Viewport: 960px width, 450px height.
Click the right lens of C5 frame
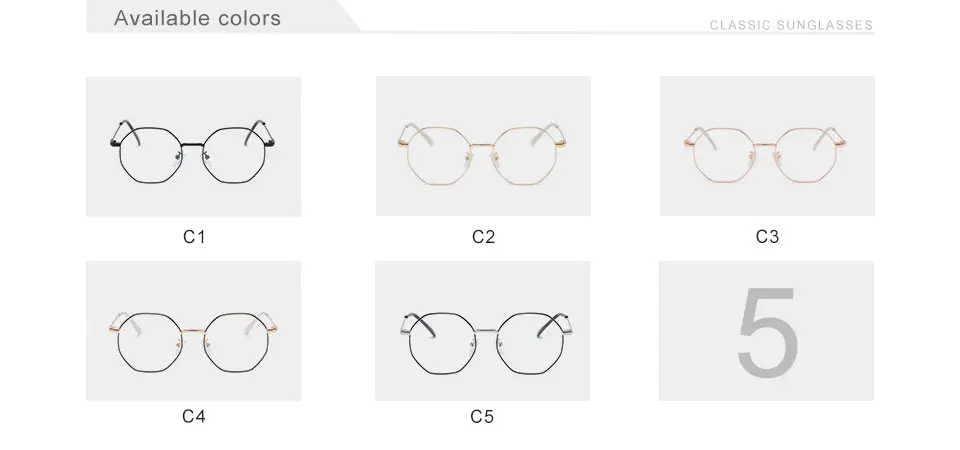(528, 343)
